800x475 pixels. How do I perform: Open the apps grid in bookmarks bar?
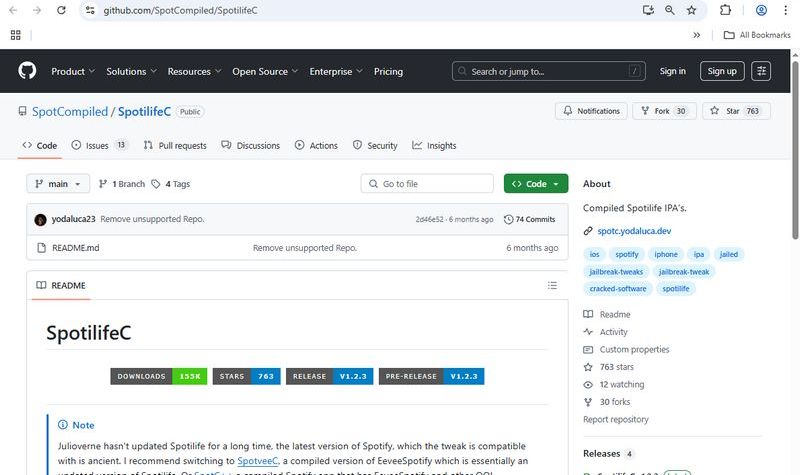click(x=16, y=35)
